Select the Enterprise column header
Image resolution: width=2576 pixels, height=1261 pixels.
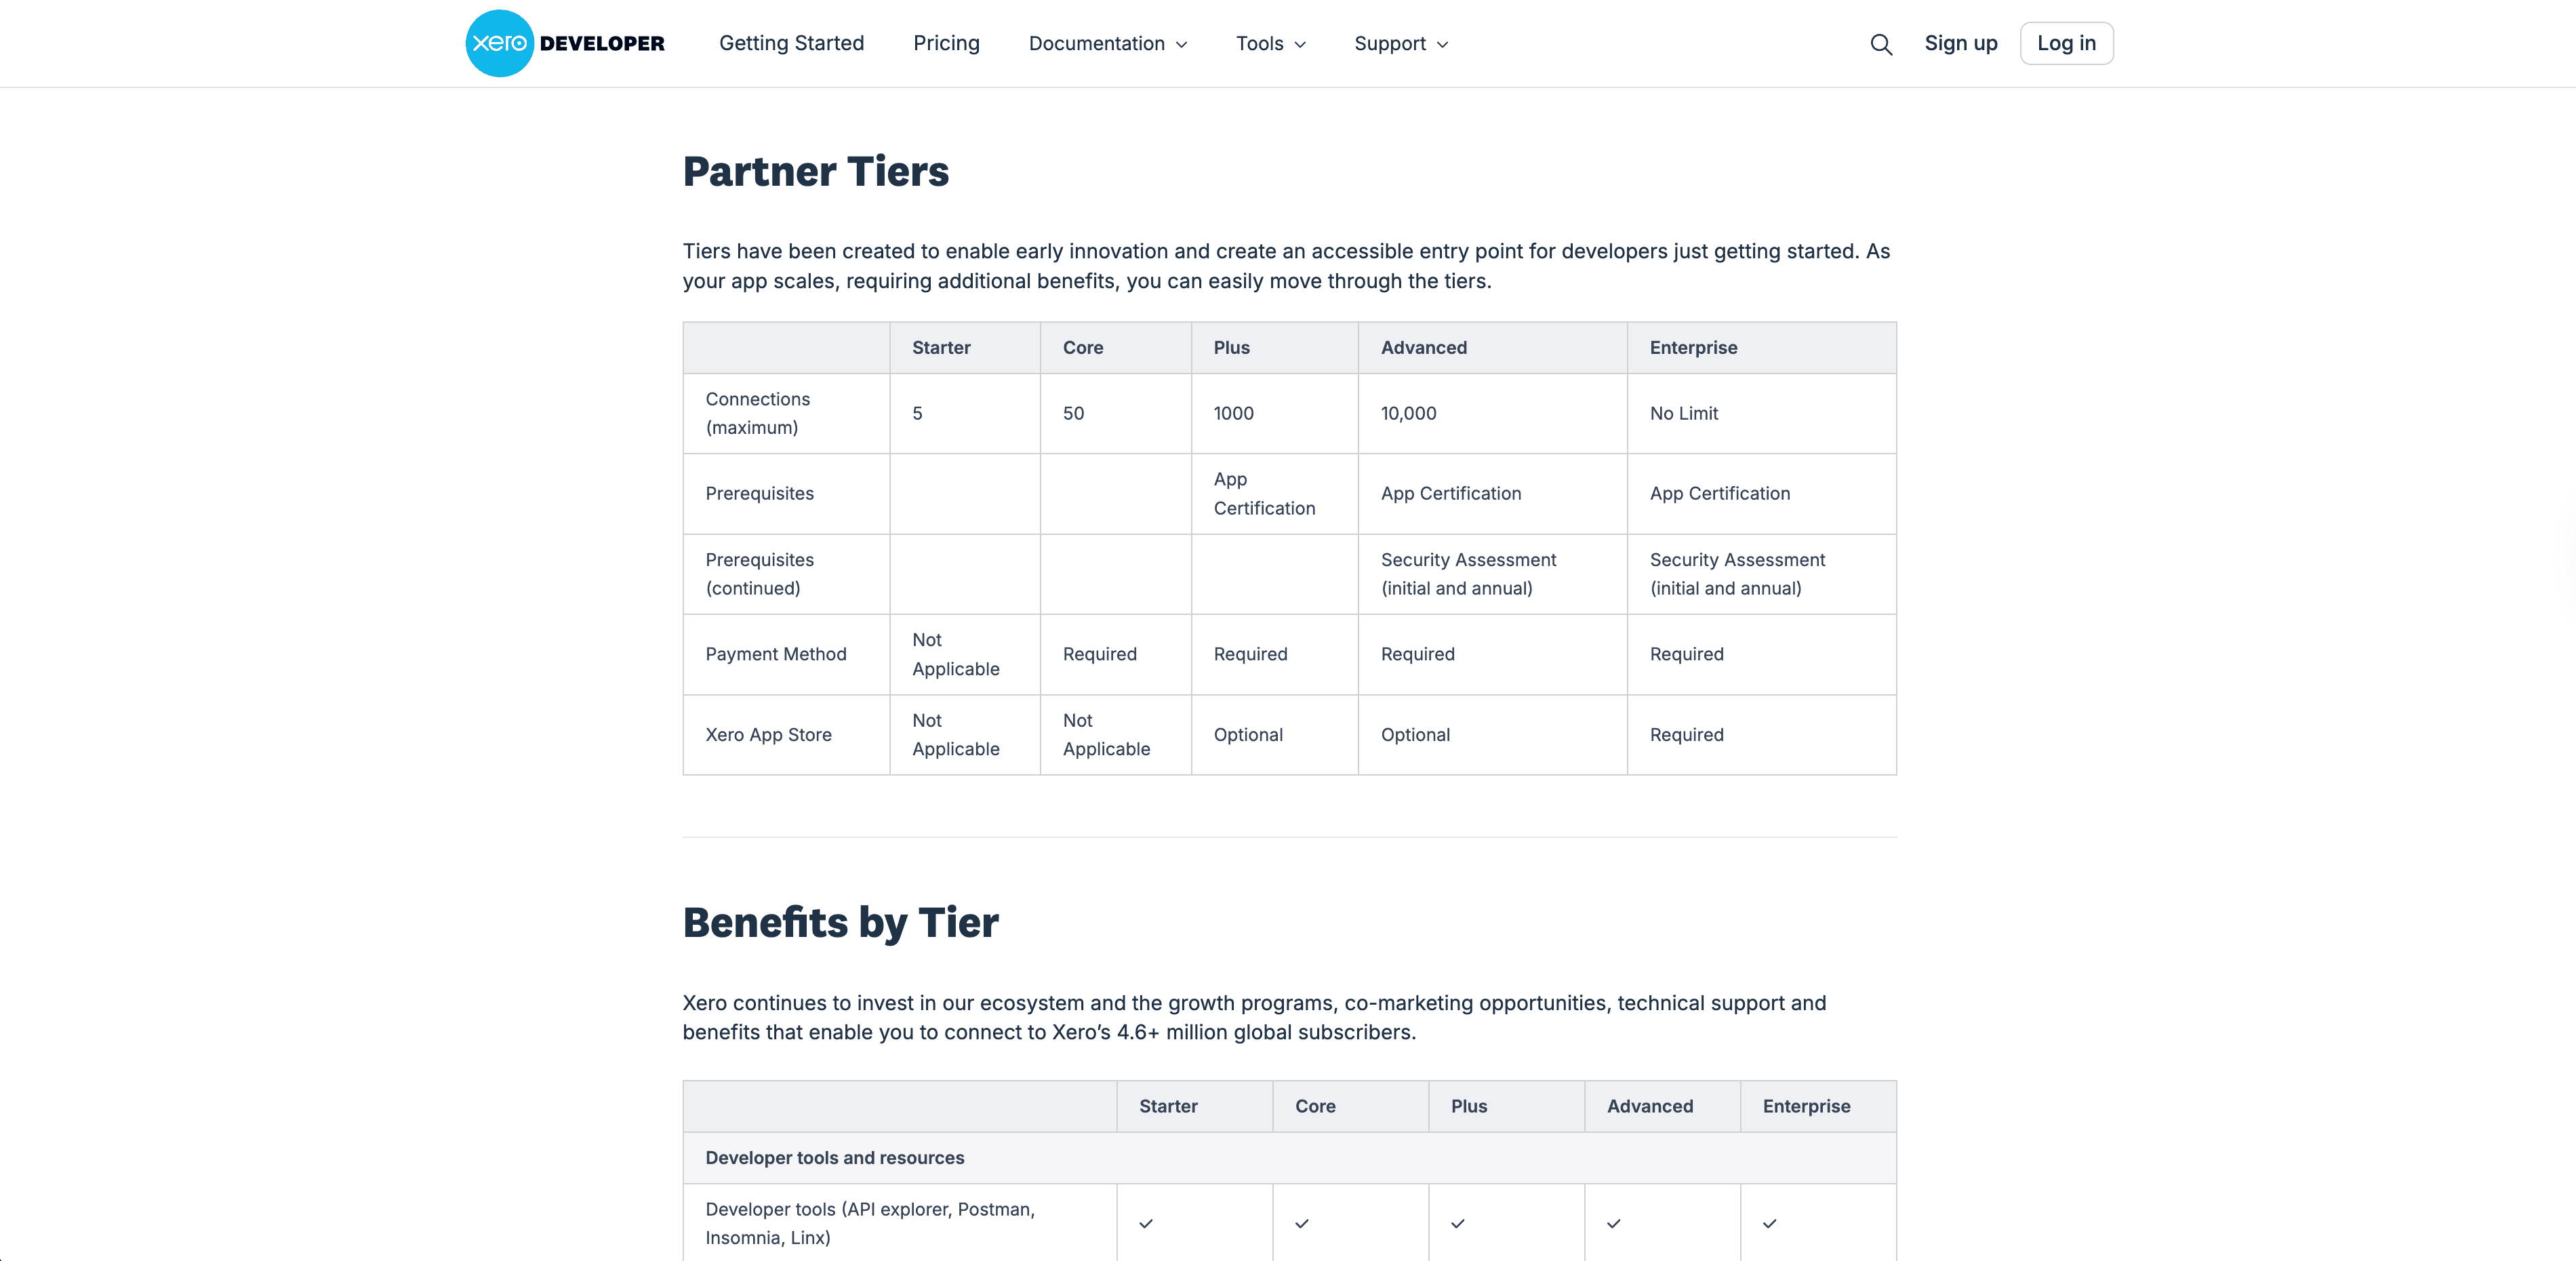1693,348
